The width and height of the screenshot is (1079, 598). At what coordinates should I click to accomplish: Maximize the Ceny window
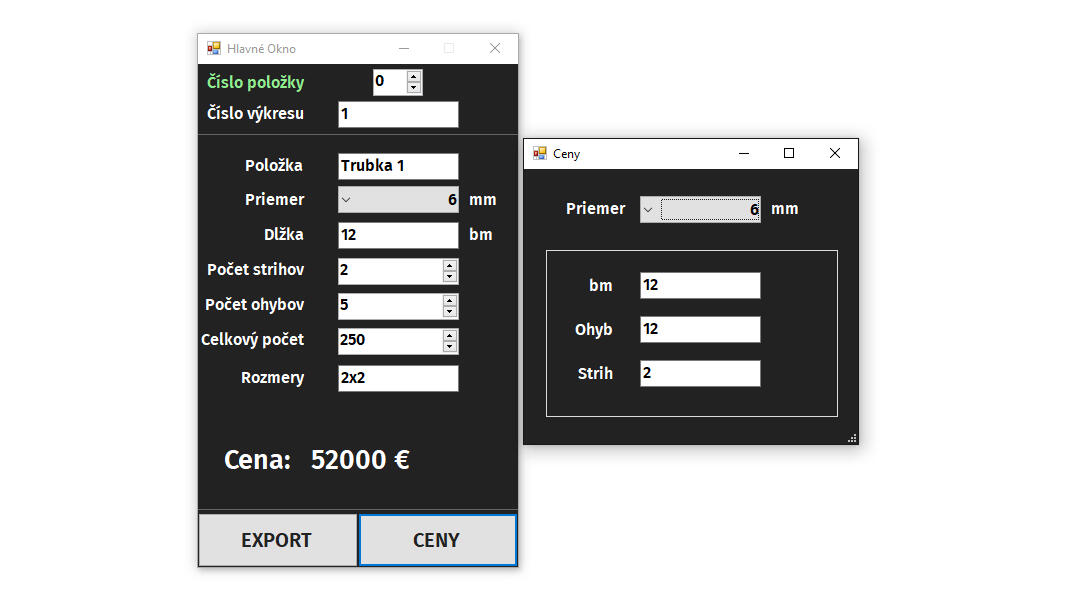pyautogui.click(x=789, y=153)
